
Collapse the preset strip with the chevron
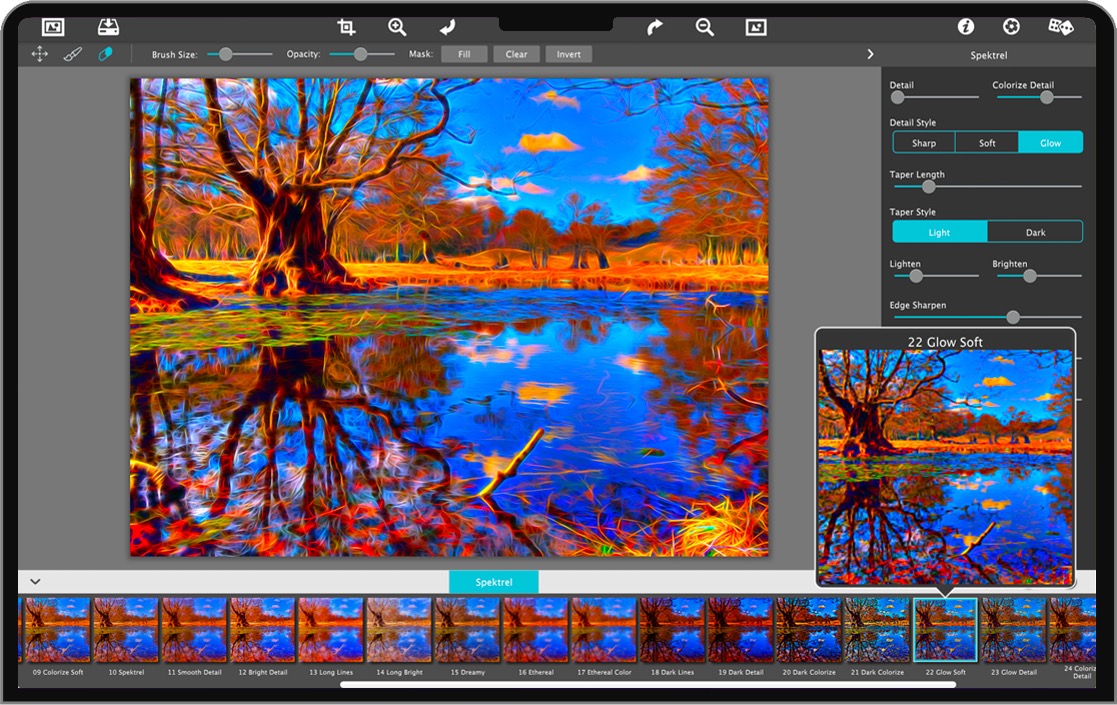35,581
